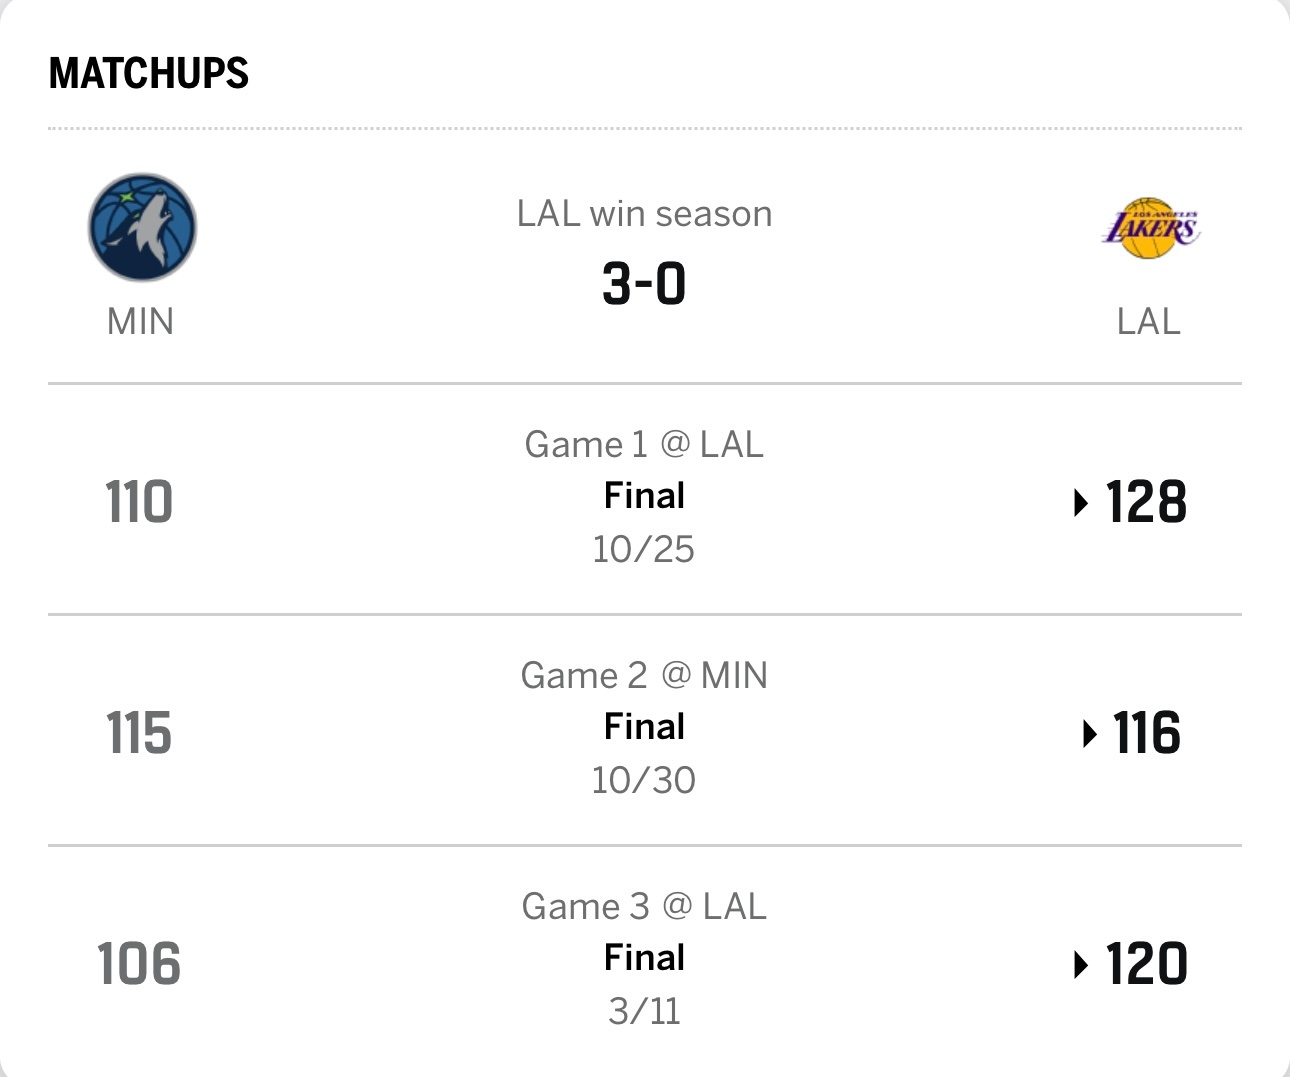Click the 3-0 season series score
Image resolution: width=1290 pixels, height=1077 pixels.
(644, 283)
